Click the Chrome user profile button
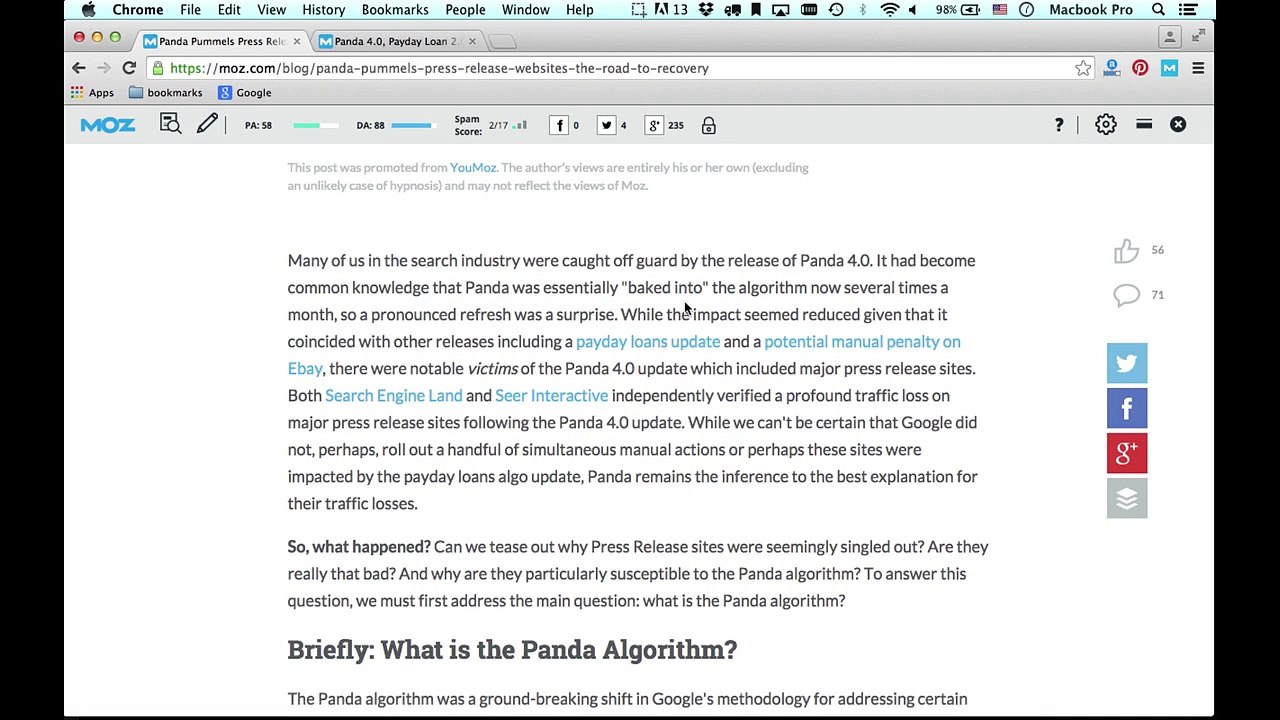Image resolution: width=1280 pixels, height=720 pixels. point(1169,37)
